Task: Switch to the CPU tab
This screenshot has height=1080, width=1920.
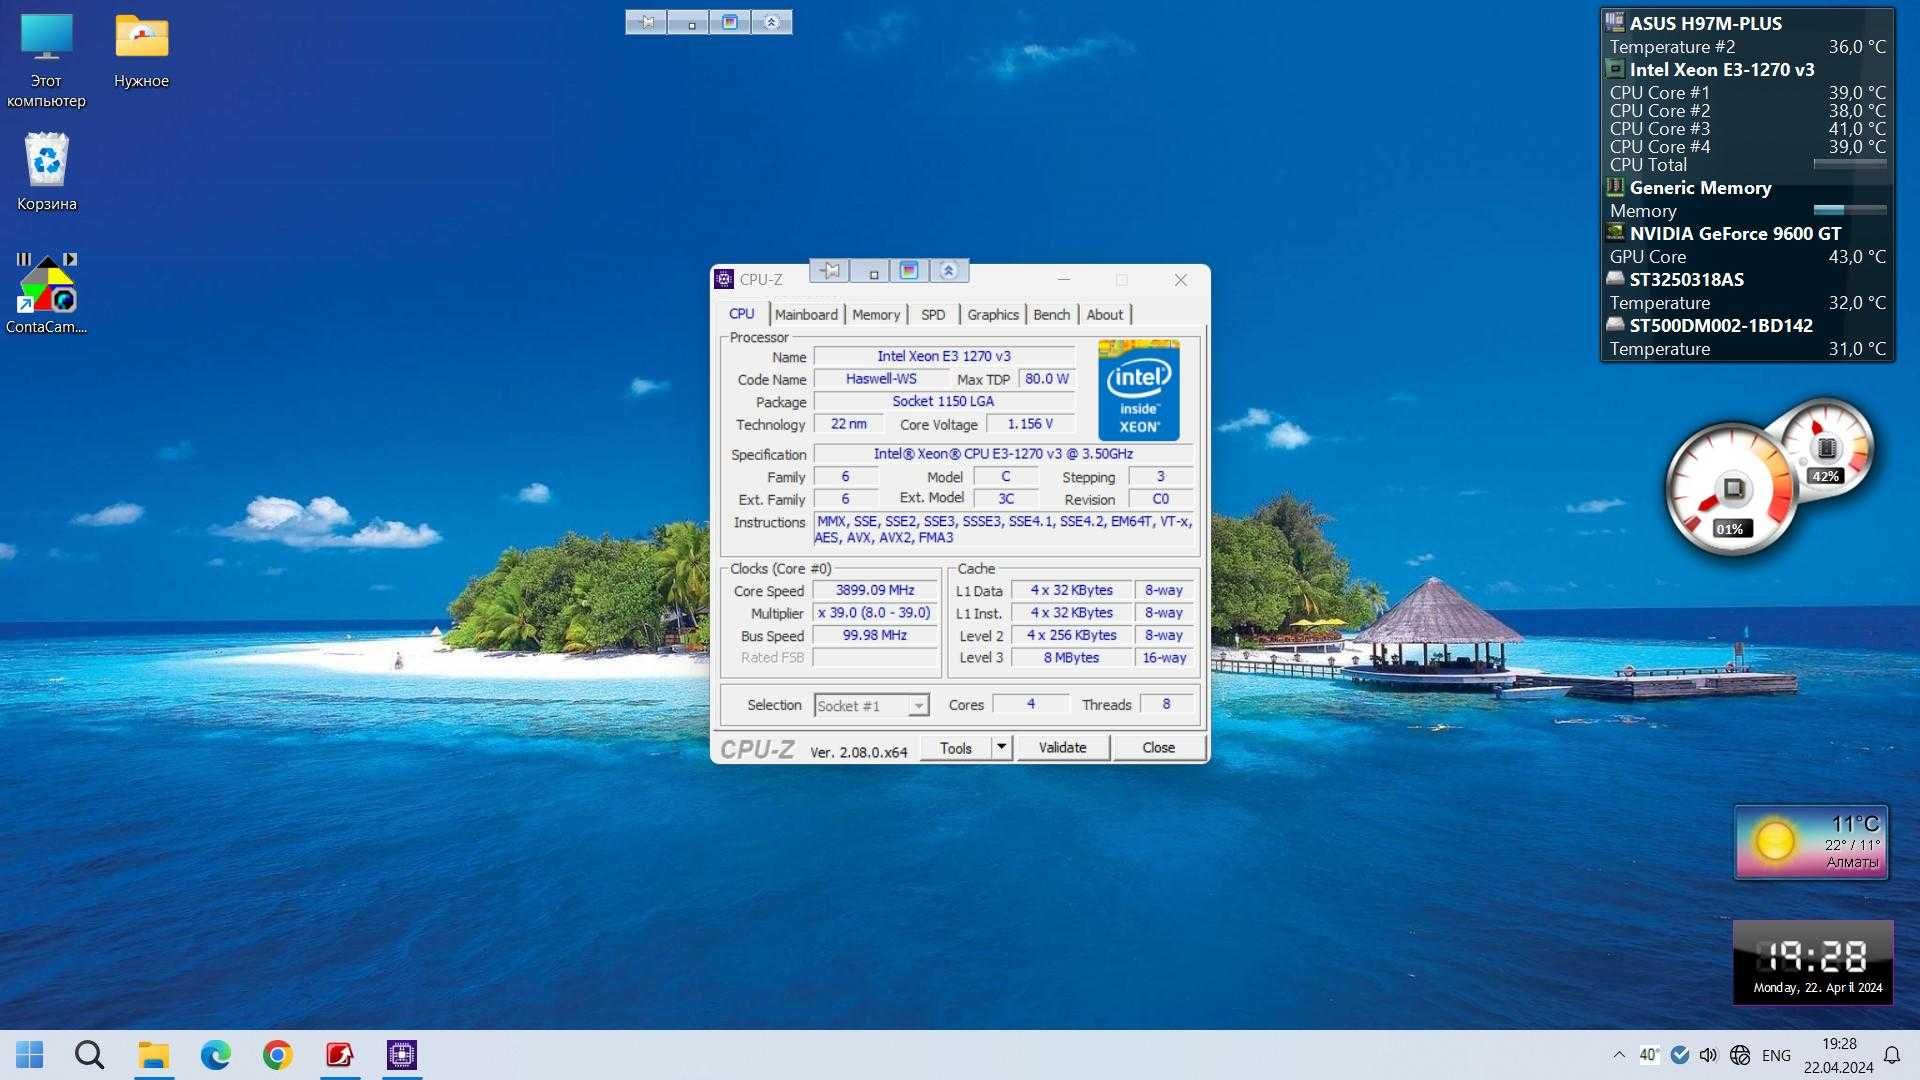Action: click(742, 314)
